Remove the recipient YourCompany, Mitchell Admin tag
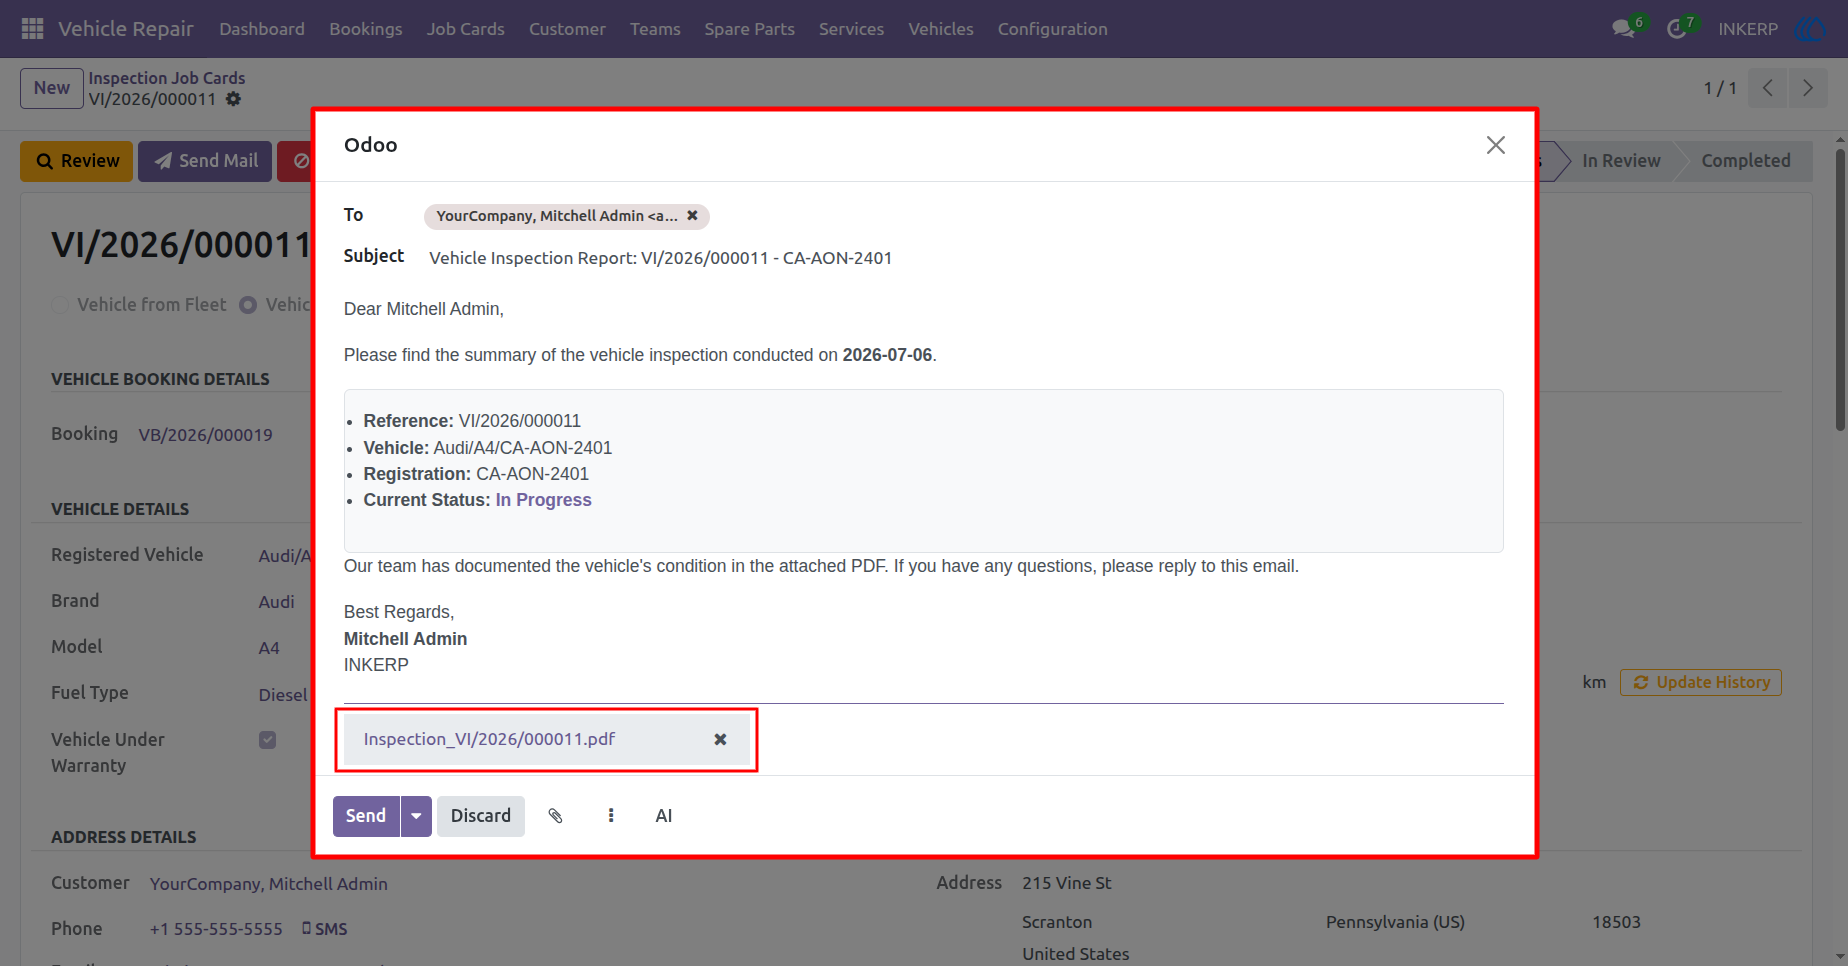Image resolution: width=1848 pixels, height=966 pixels. [x=692, y=216]
